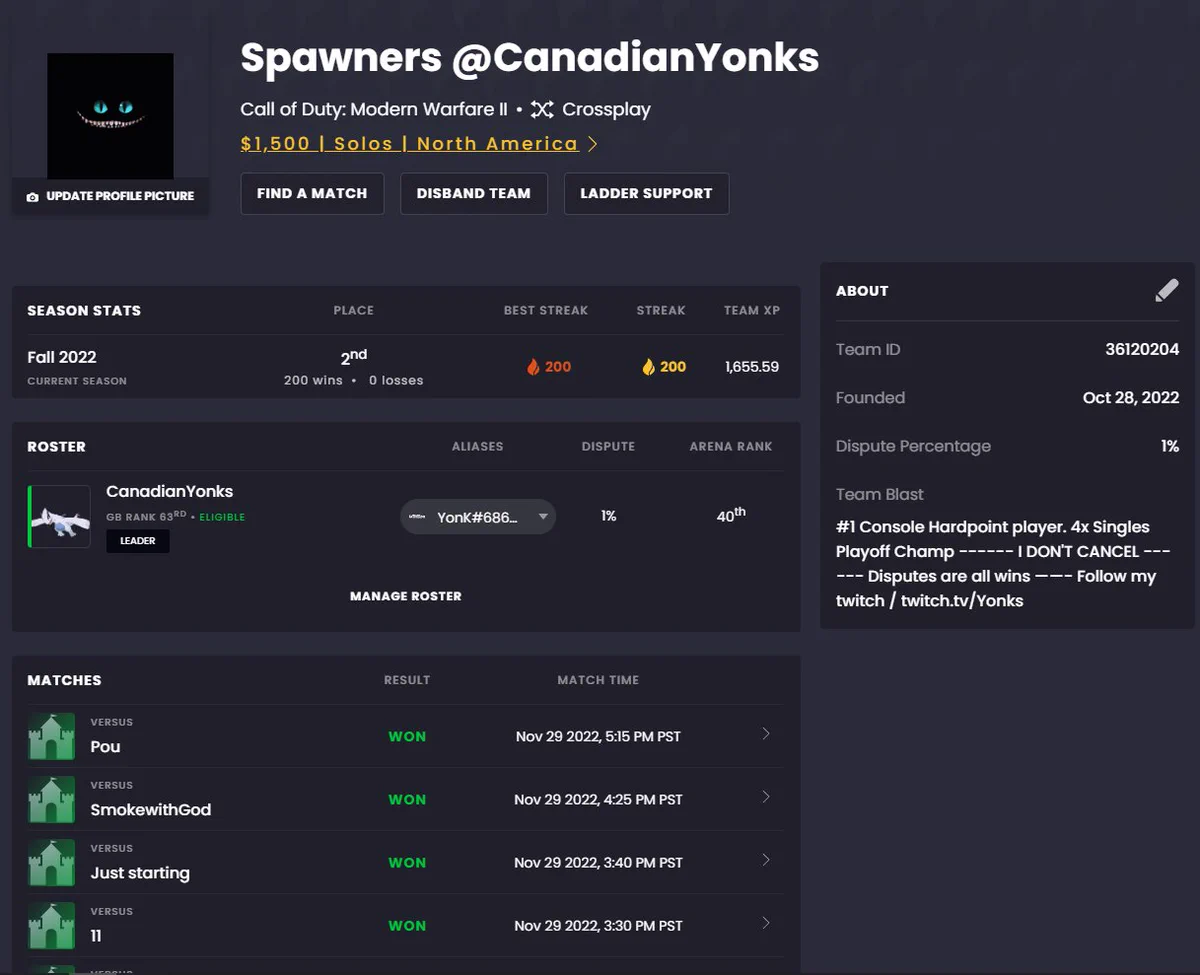Viewport: 1200px width, 975px height.
Task: Click the camera icon on Update Profile Picture
Action: click(33, 197)
